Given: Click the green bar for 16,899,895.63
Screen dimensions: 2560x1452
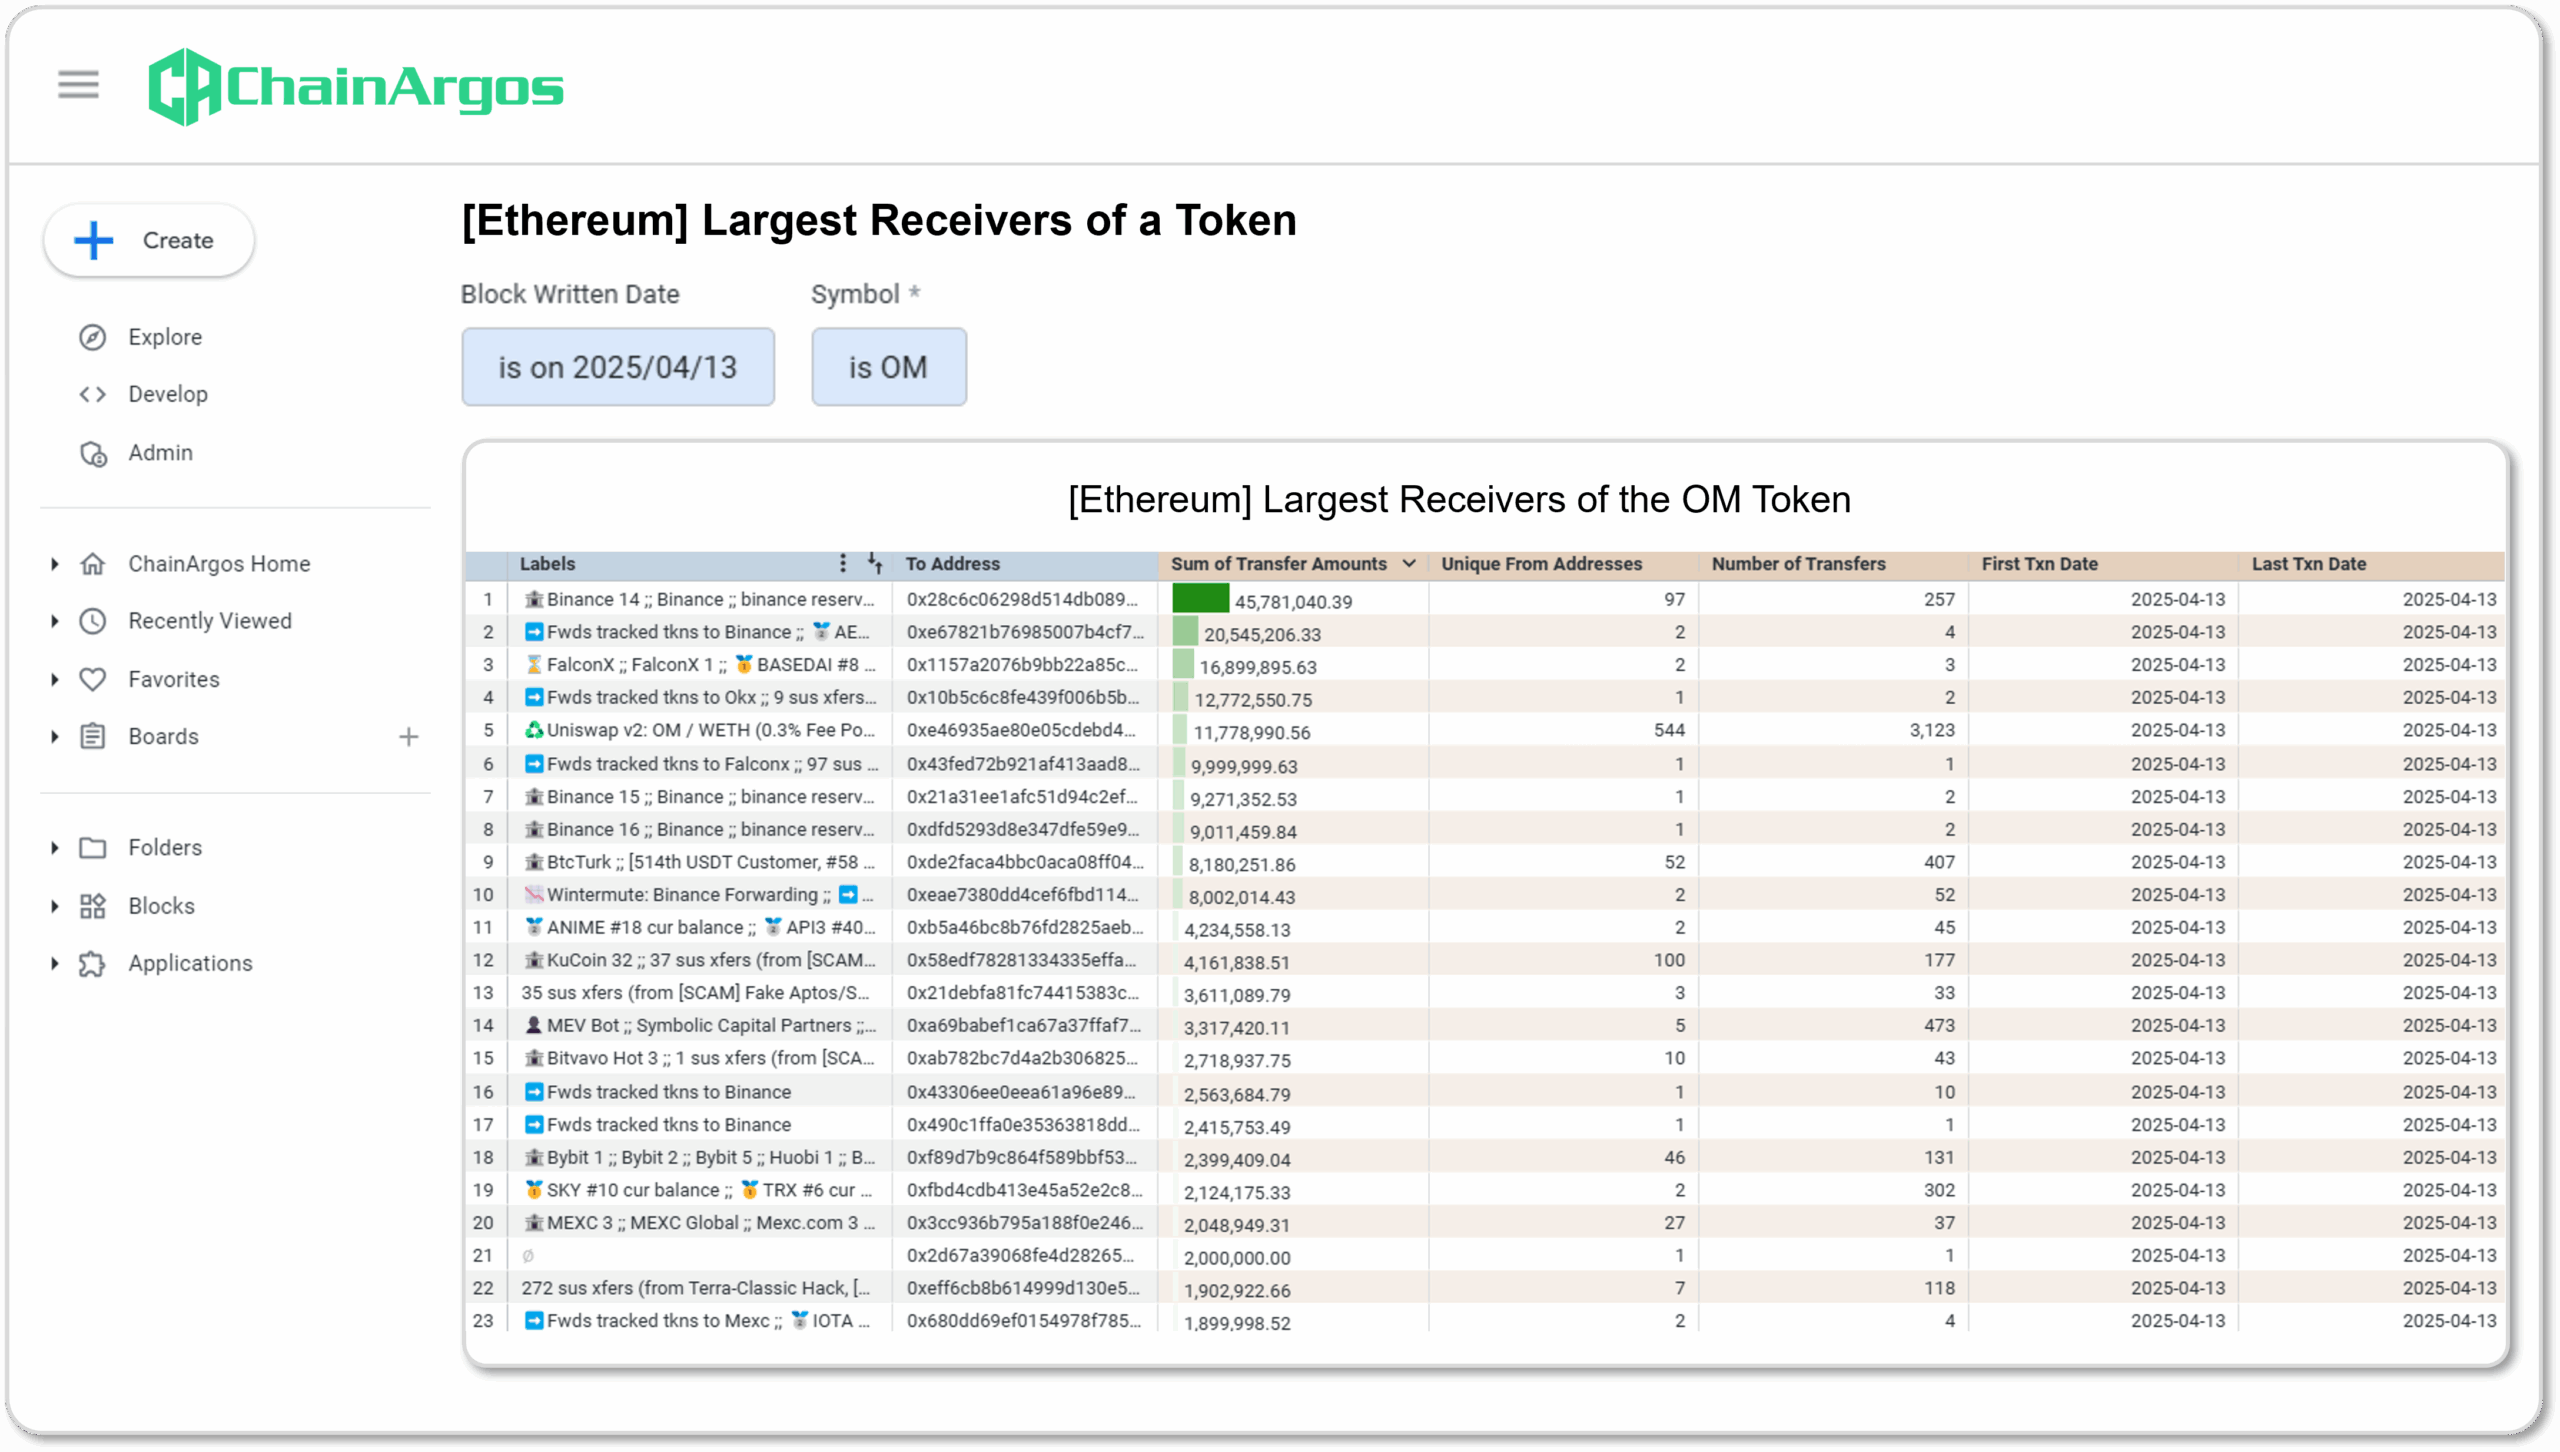Looking at the screenshot, I should click(x=1183, y=664).
